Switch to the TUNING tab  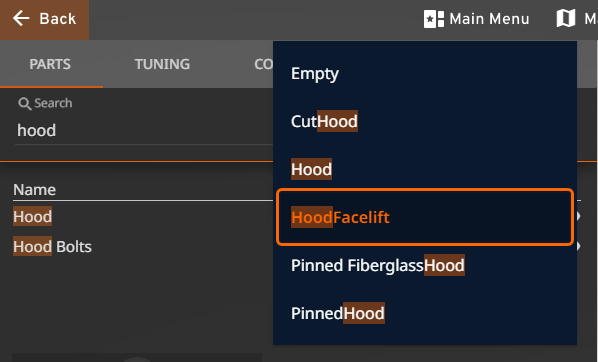pyautogui.click(x=162, y=64)
